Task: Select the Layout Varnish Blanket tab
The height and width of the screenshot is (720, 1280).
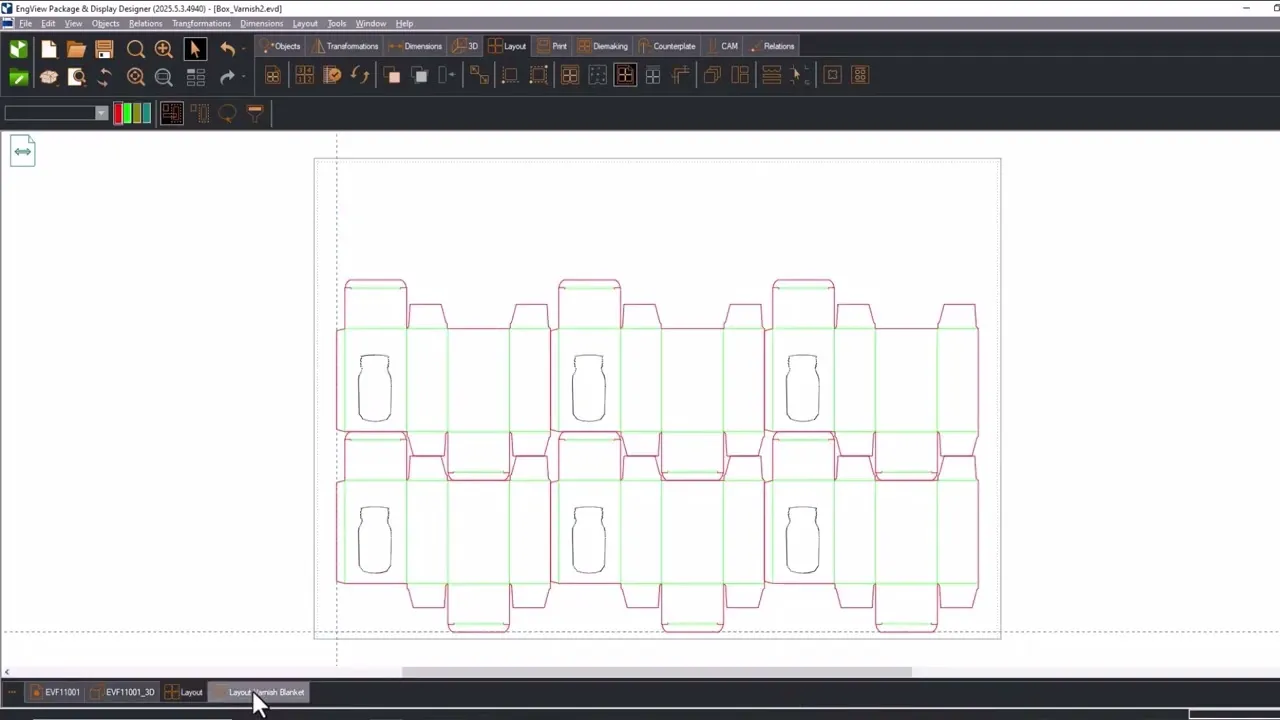Action: pyautogui.click(x=260, y=692)
